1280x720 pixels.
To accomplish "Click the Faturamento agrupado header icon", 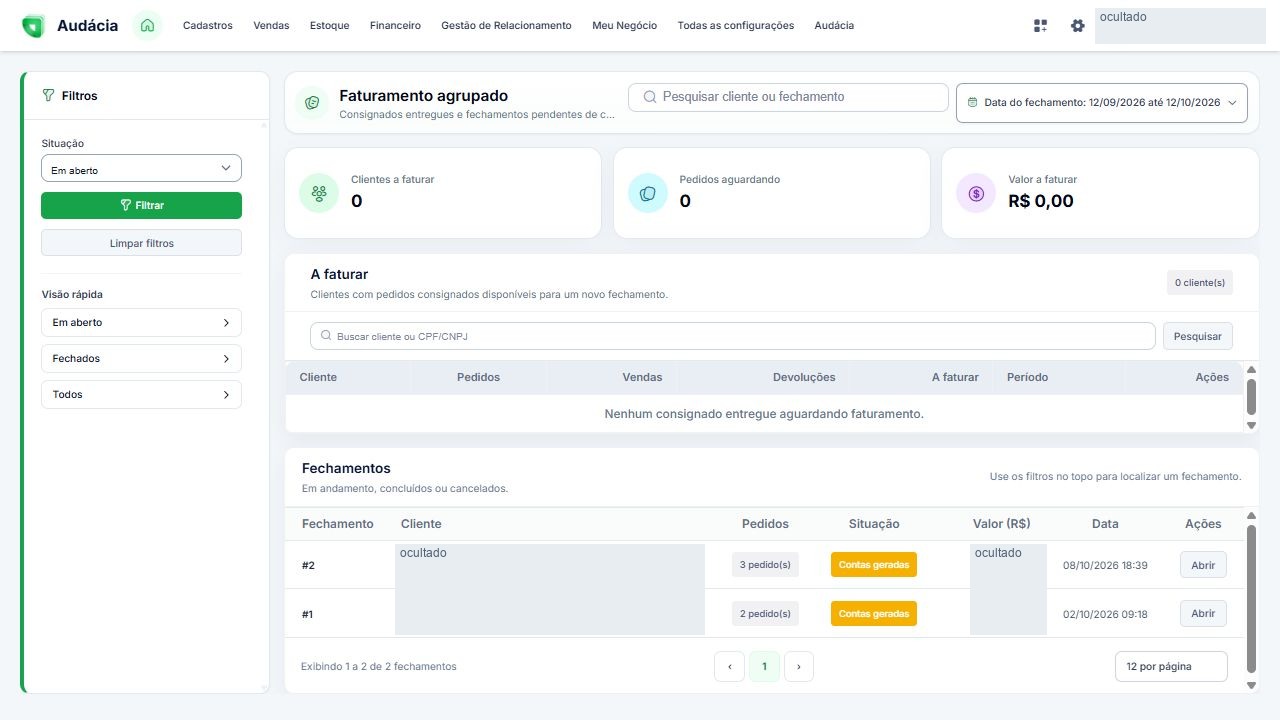I will coord(312,102).
